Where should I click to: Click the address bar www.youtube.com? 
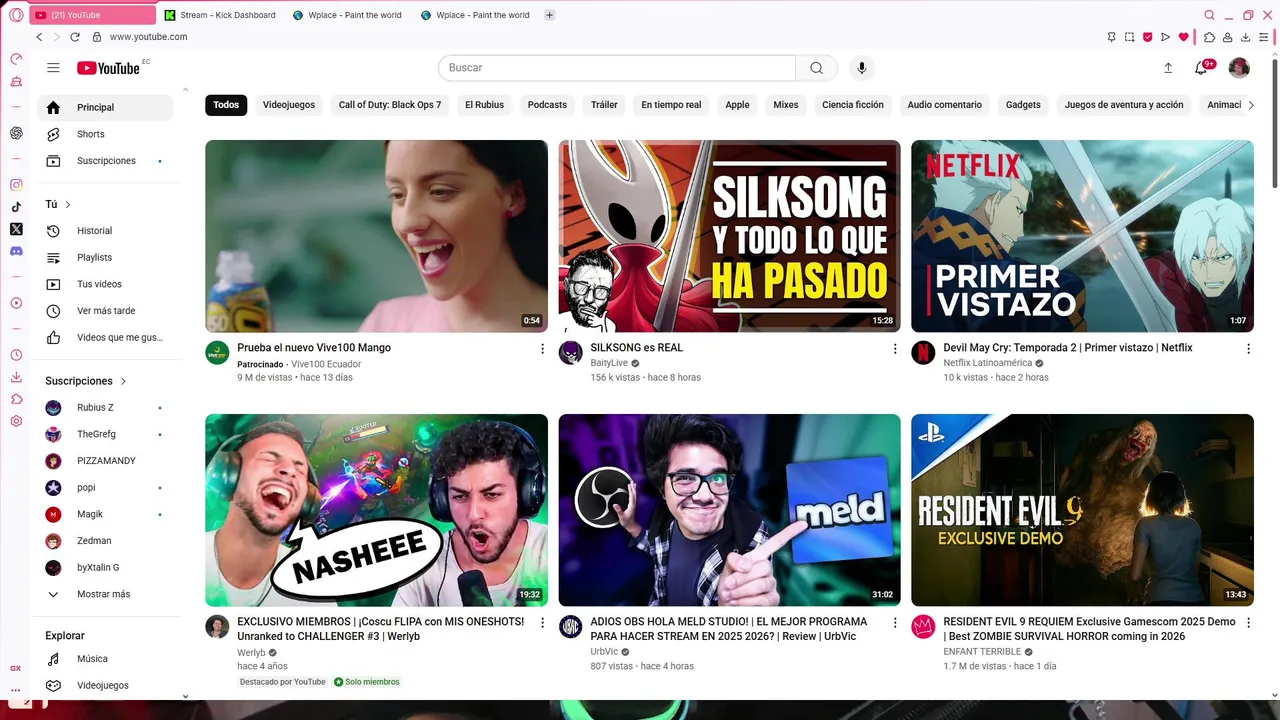[x=149, y=37]
